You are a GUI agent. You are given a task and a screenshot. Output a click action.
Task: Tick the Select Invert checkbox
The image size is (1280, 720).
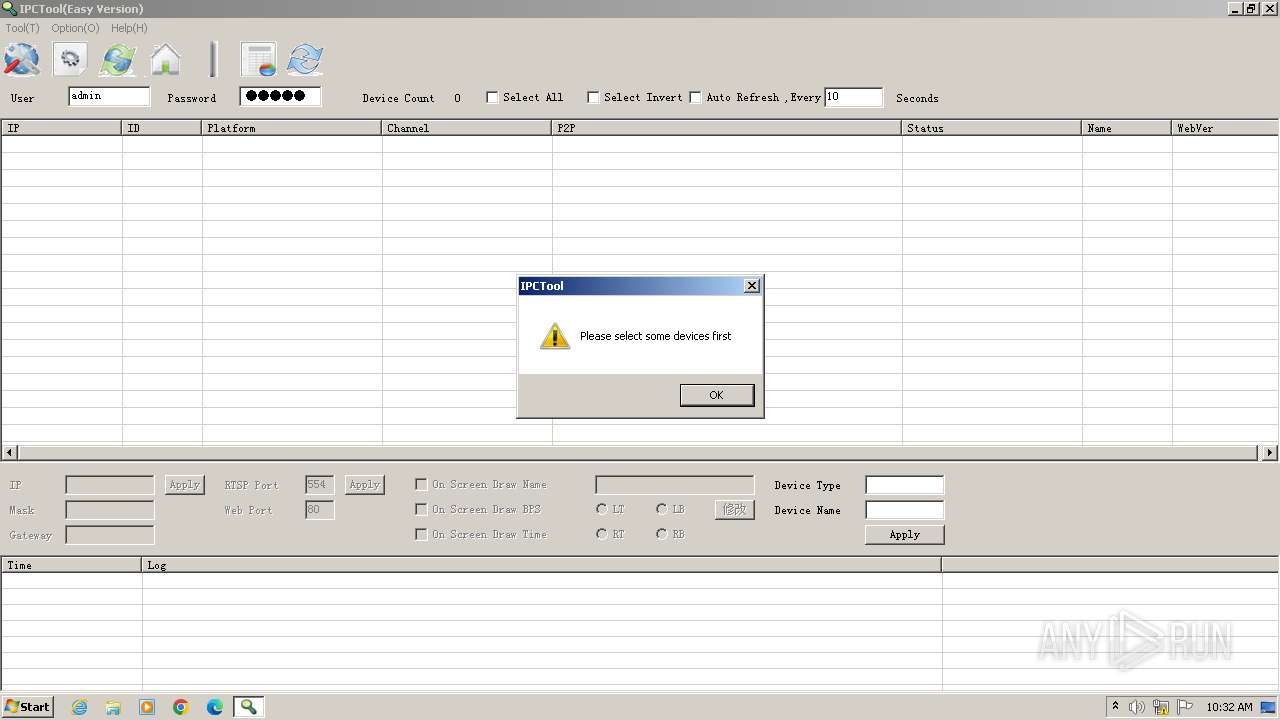pyautogui.click(x=593, y=97)
